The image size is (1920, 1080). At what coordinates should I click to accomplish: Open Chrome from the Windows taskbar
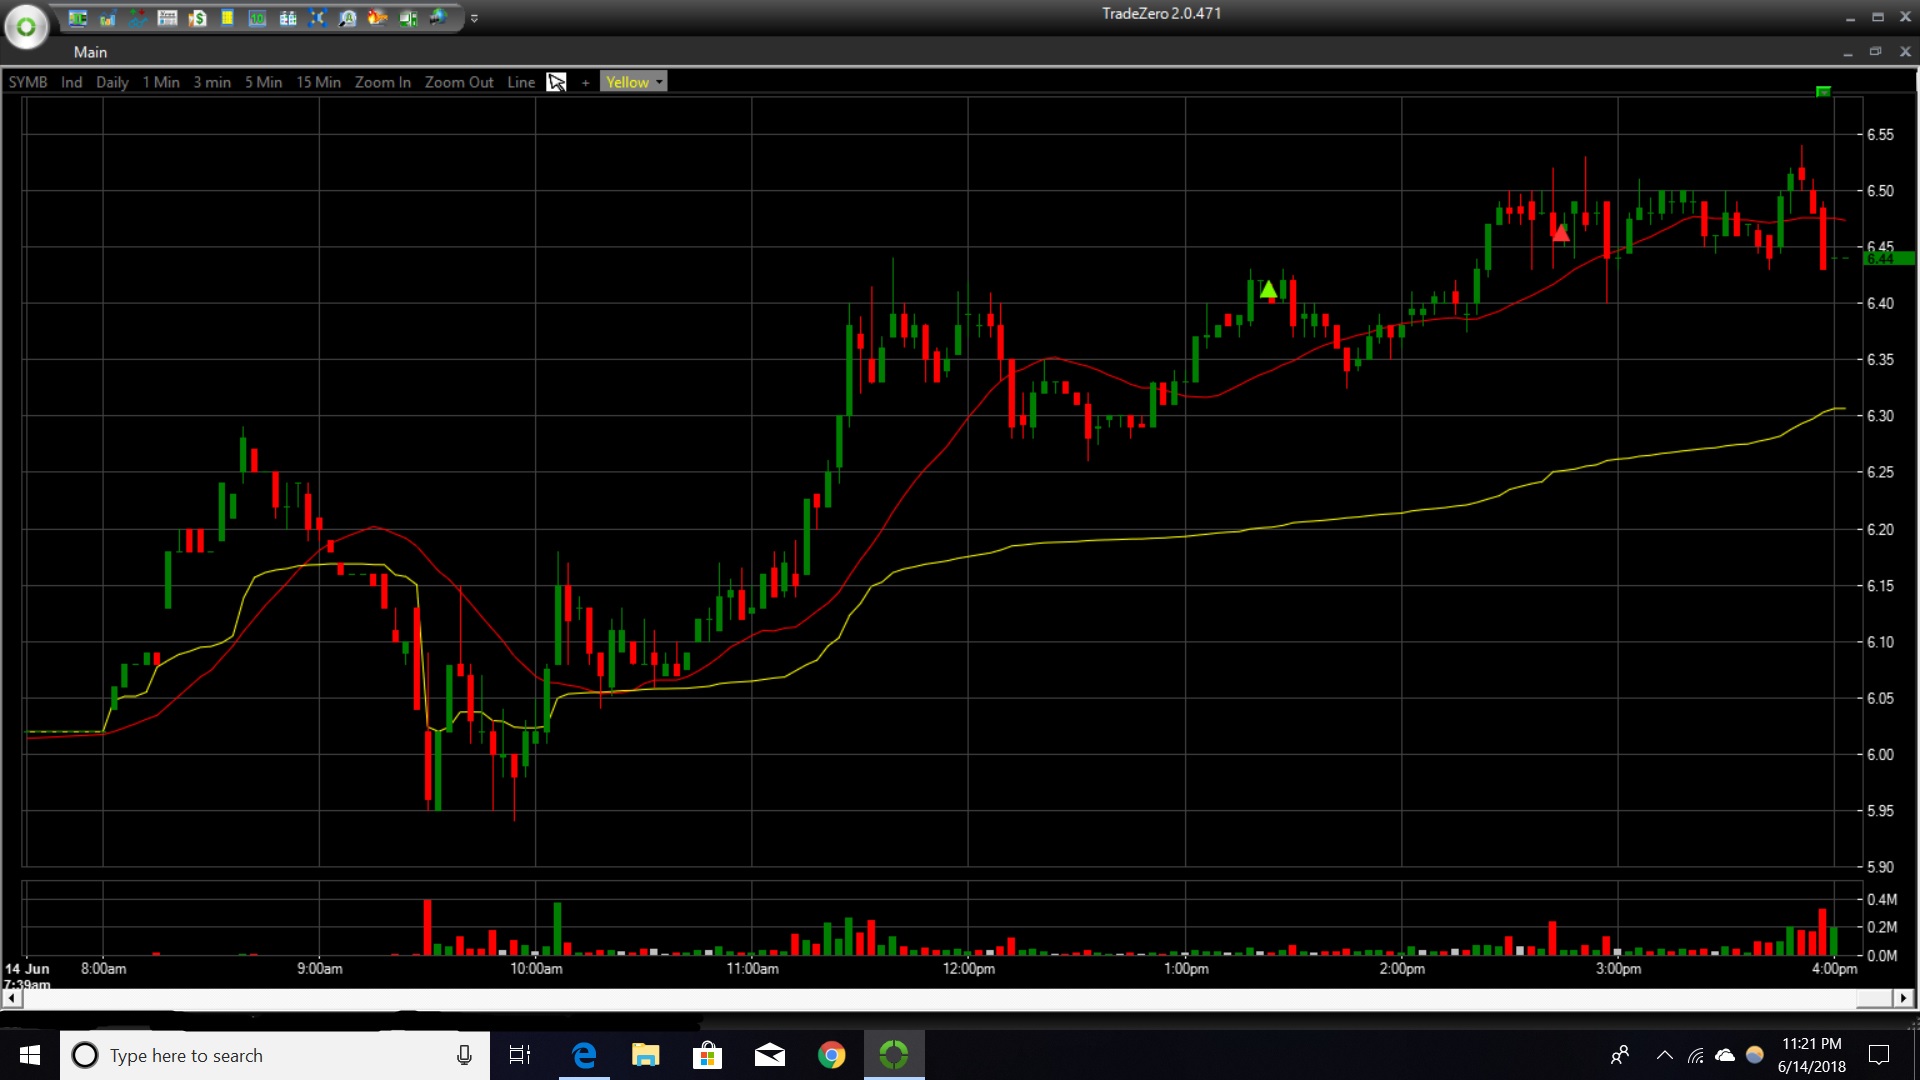pos(831,1055)
